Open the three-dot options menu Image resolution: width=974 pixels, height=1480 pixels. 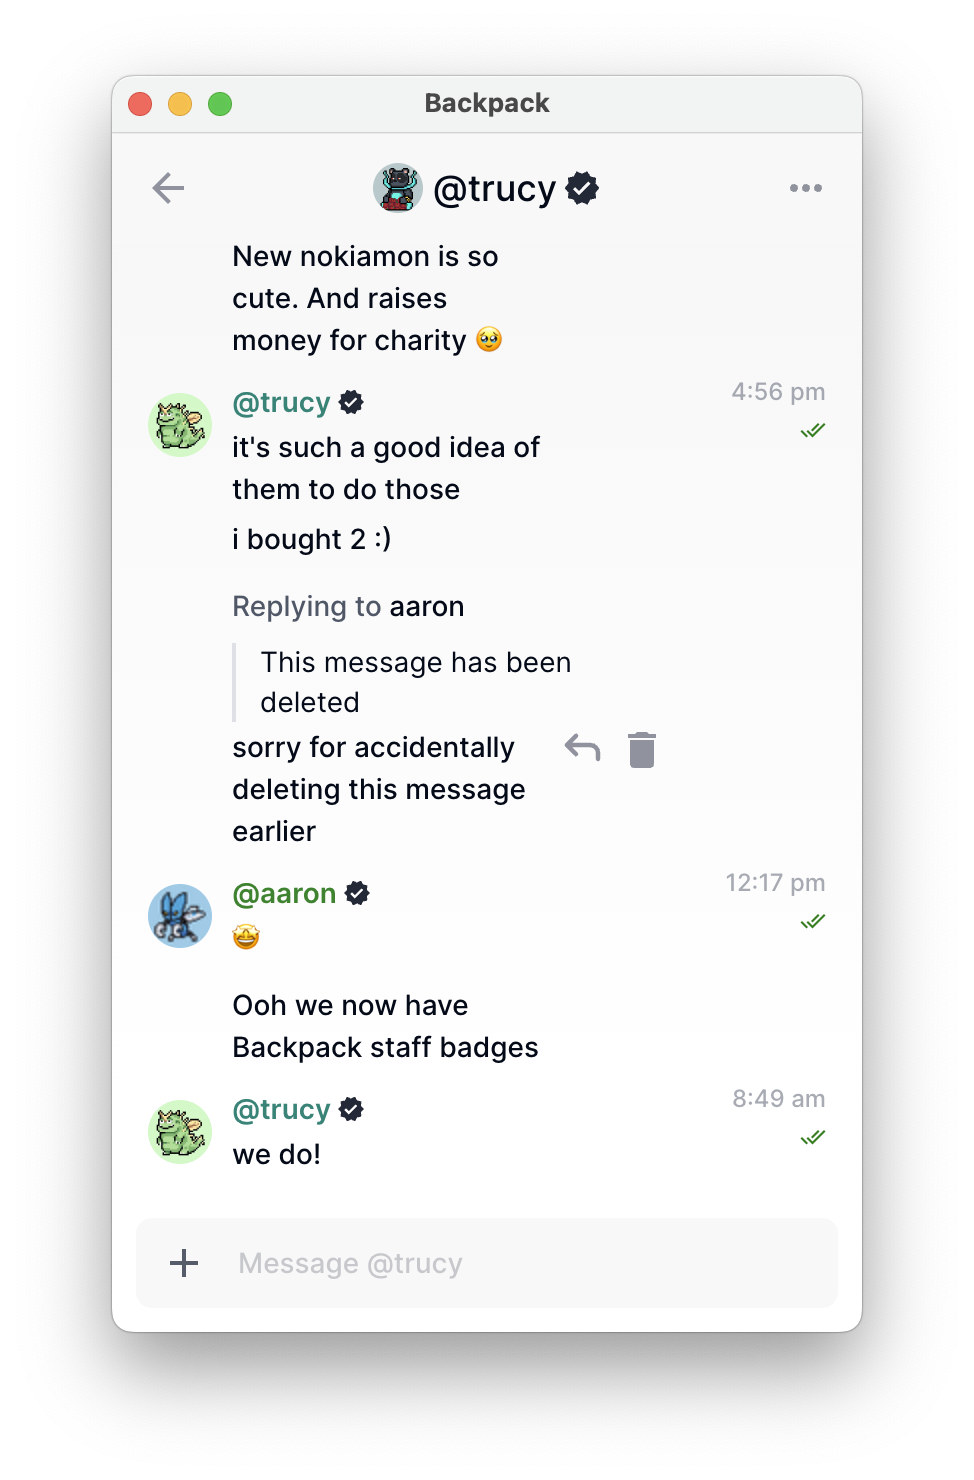click(806, 187)
